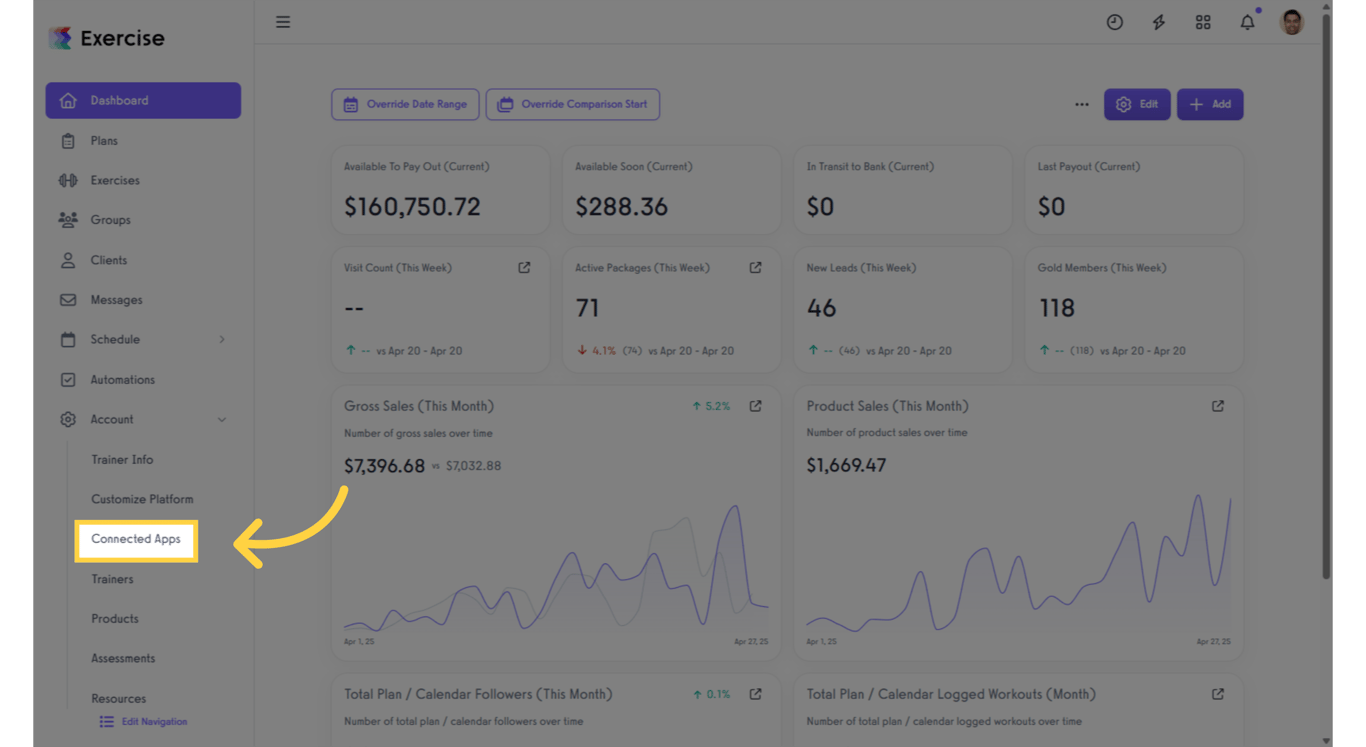The height and width of the screenshot is (747, 1366).
Task: Click the Override Date Range button
Action: pyautogui.click(x=405, y=104)
